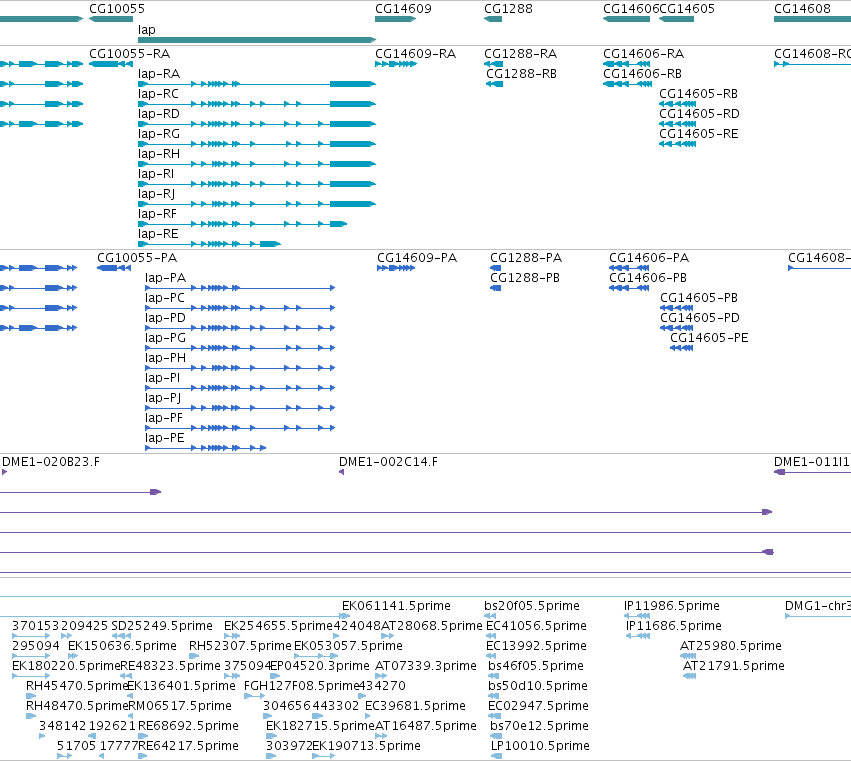
Task: Click the AT25980.5prime EST label
Action: pos(731,646)
